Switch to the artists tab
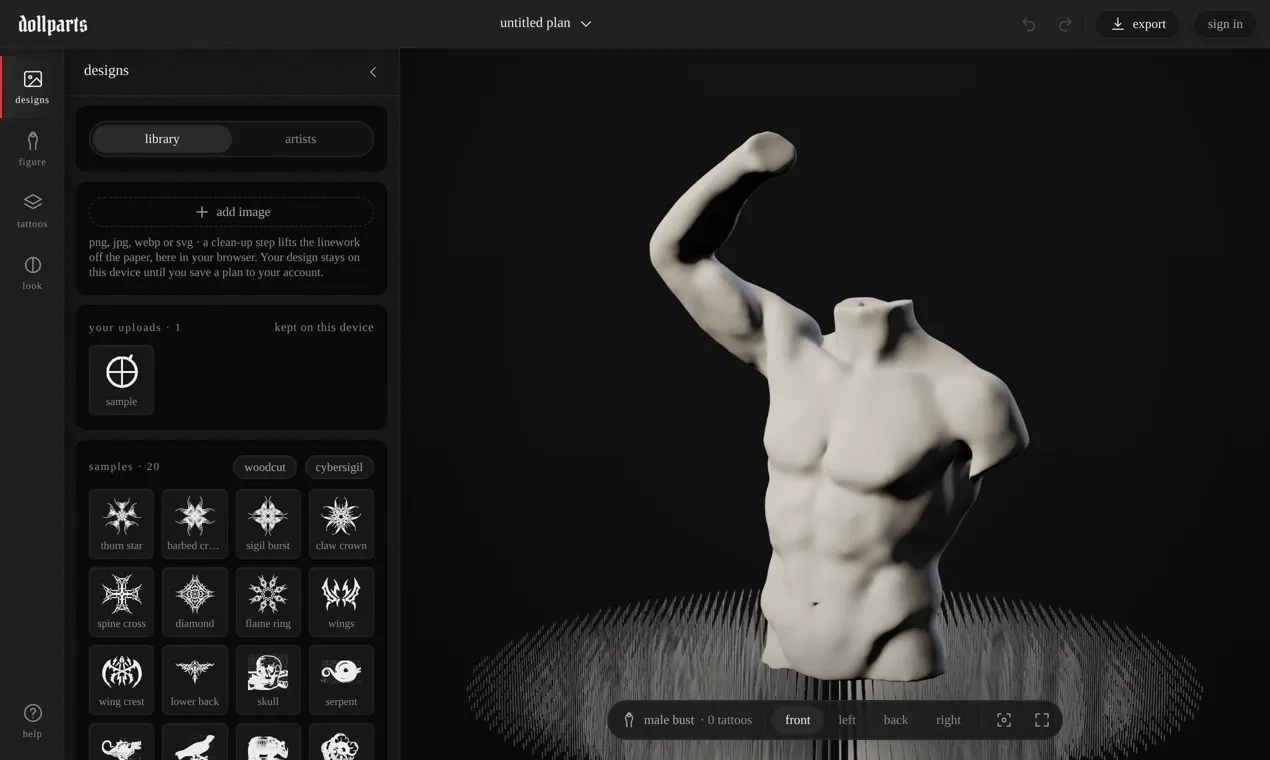Image resolution: width=1270 pixels, height=760 pixels. 301,139
